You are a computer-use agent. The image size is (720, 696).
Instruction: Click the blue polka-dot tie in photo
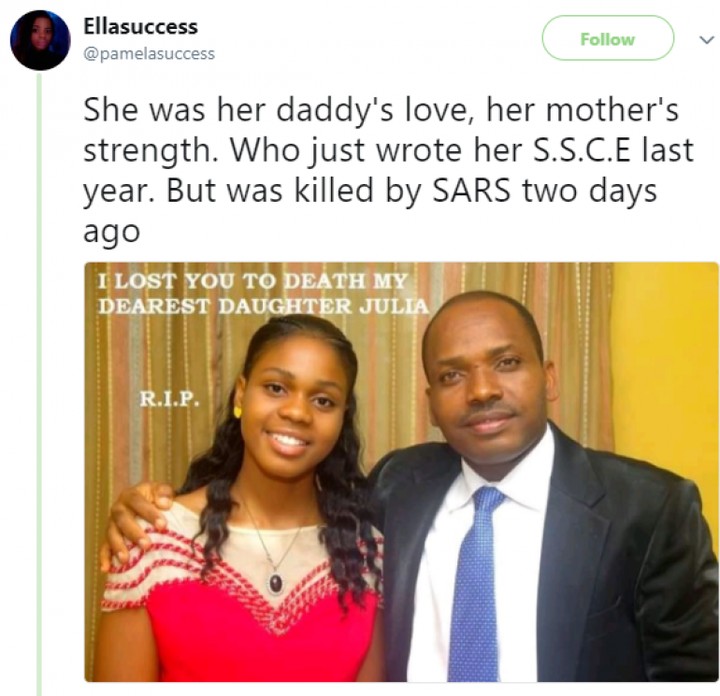click(x=479, y=580)
